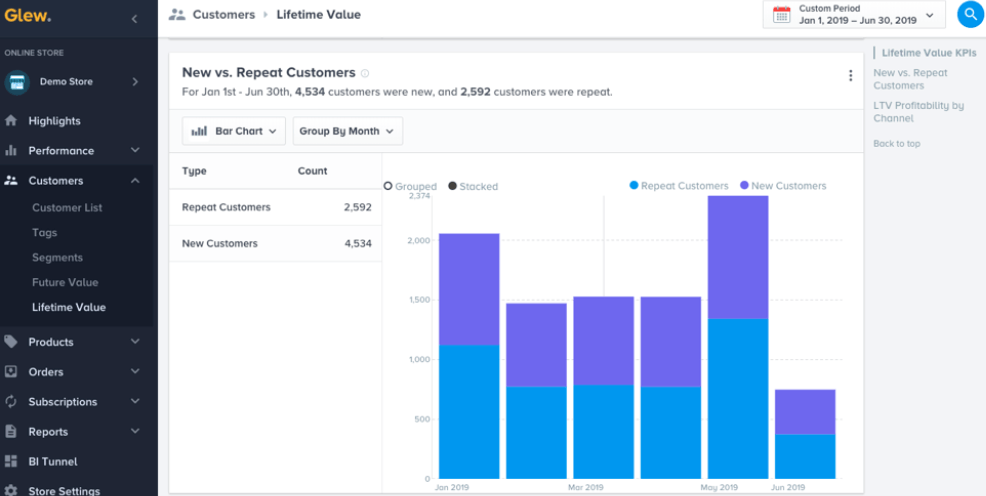Click the Orders inbox icon
Screen dimensions: 986x496
click(x=11, y=372)
